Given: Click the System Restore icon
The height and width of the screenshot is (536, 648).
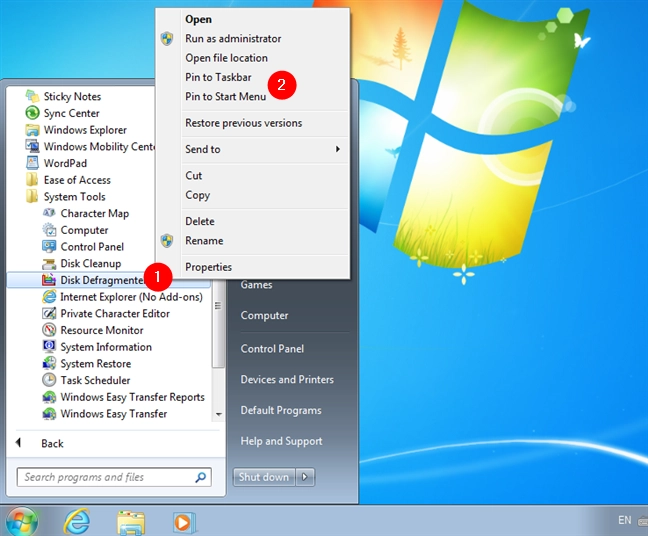Looking at the screenshot, I should click(x=49, y=363).
